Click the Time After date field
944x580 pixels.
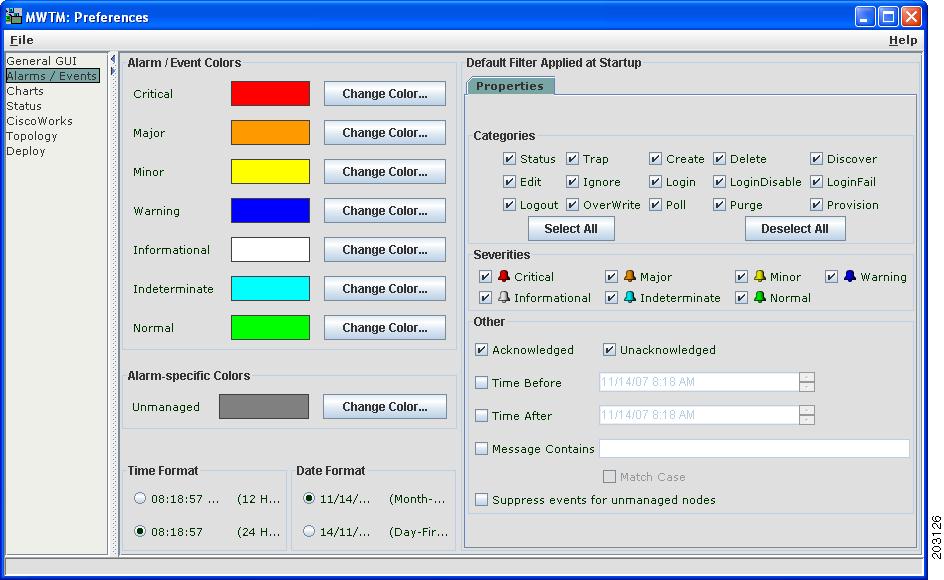(x=699, y=415)
